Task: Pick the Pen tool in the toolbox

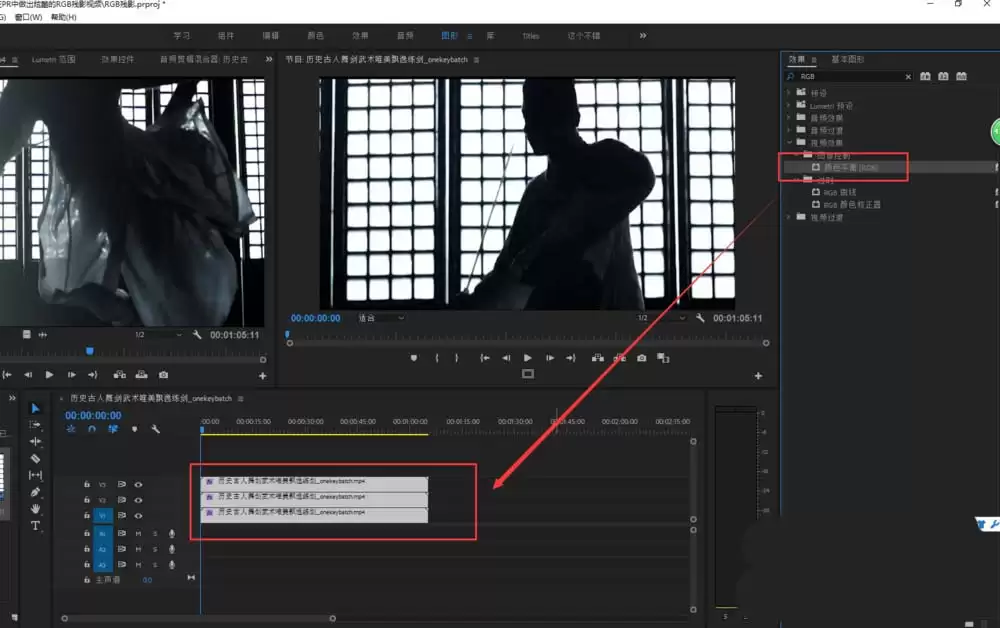Action: point(35,492)
